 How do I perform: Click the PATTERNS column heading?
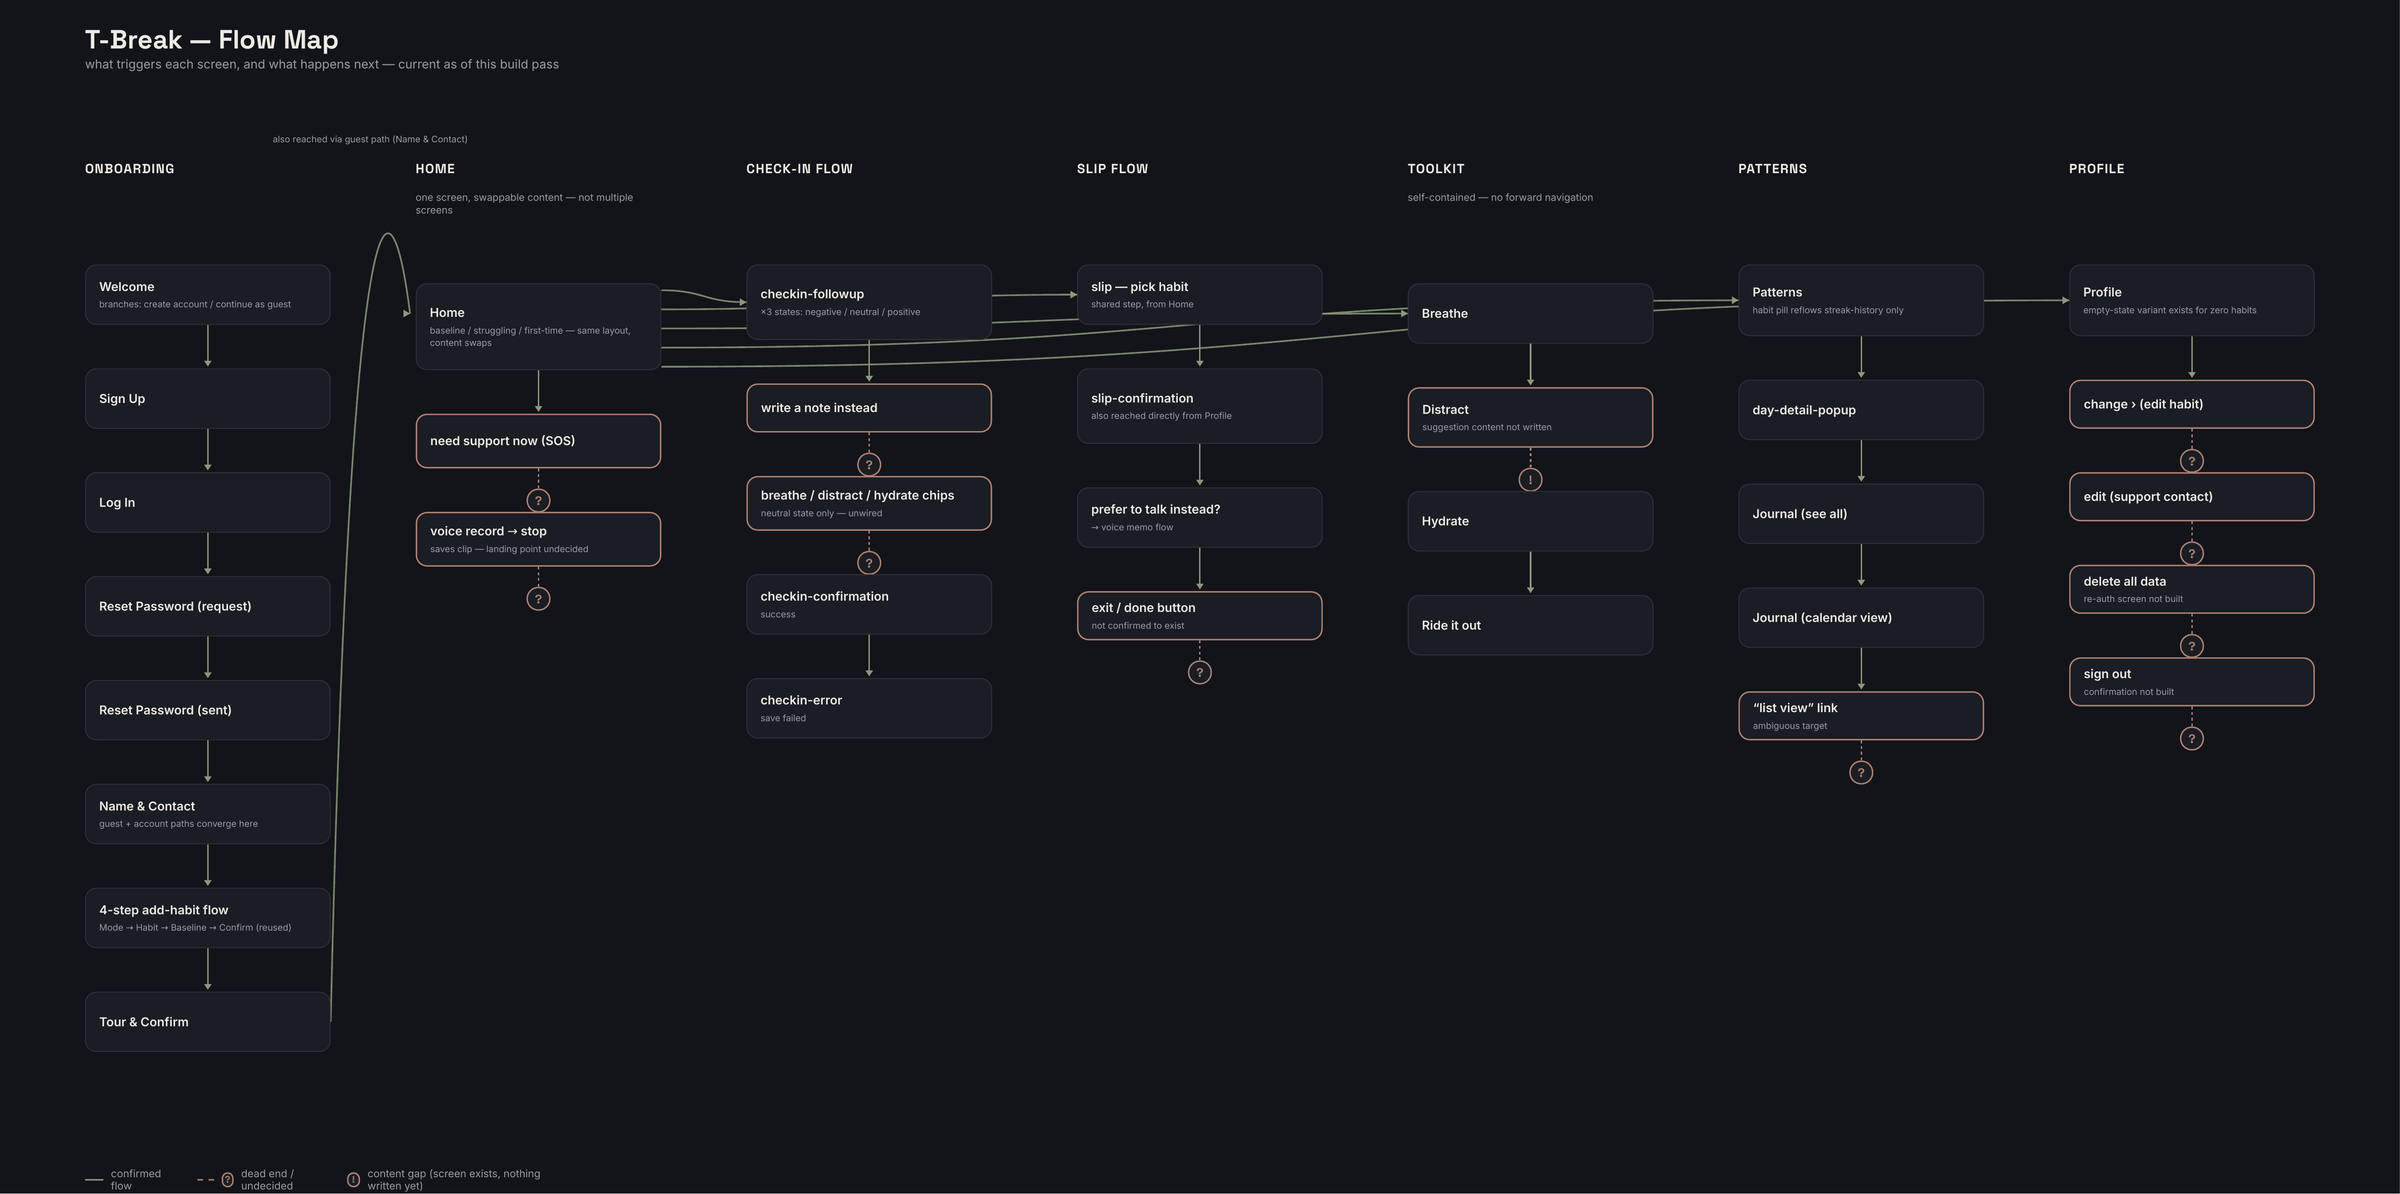pyautogui.click(x=1772, y=169)
